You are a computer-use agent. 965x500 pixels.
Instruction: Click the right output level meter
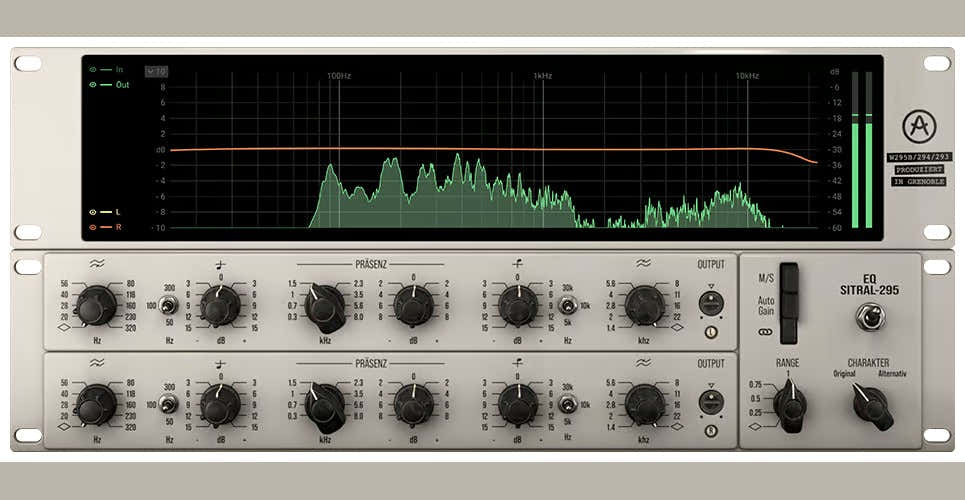coord(869,150)
